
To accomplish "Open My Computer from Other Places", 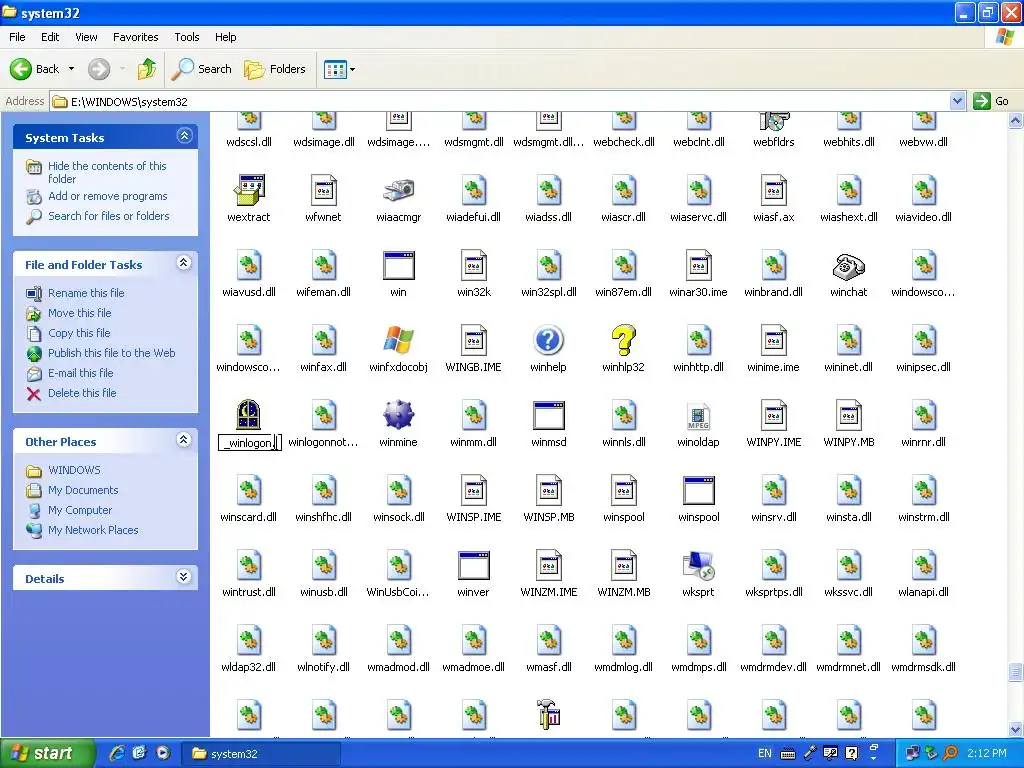I will tap(80, 510).
